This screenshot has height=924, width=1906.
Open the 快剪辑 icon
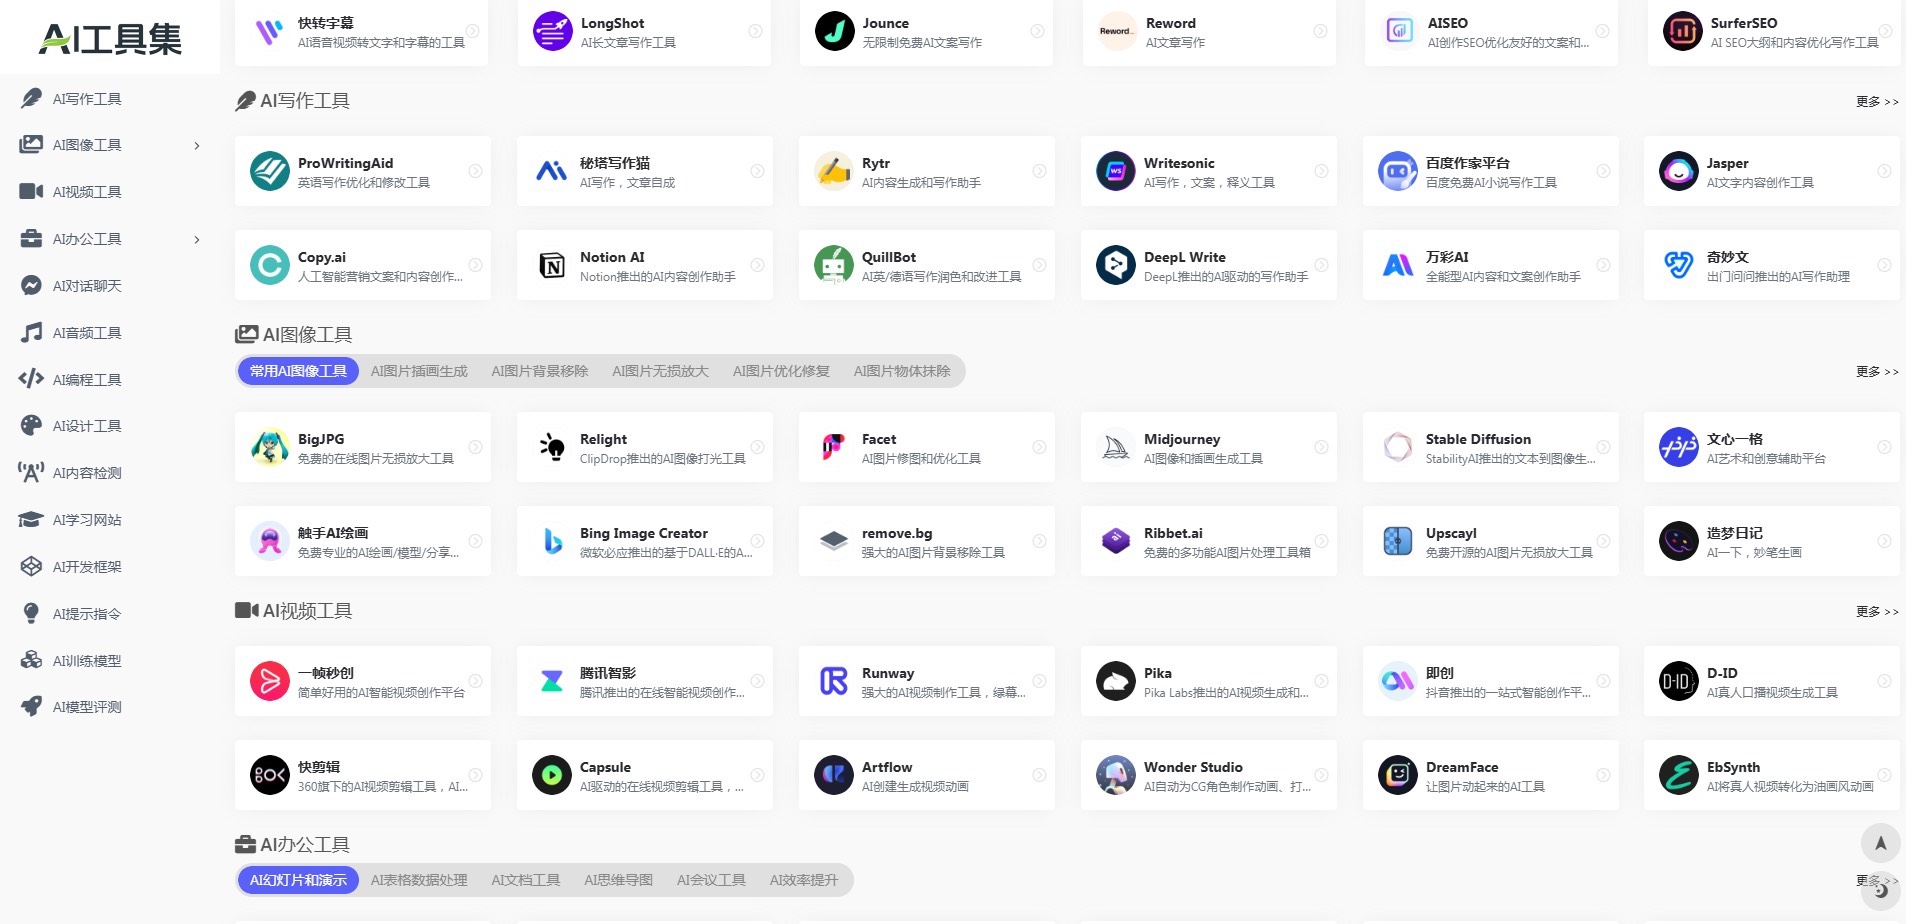[270, 775]
